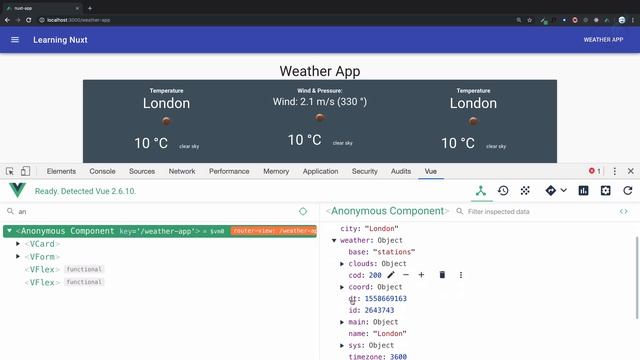Collapse the weather Object

334,240
